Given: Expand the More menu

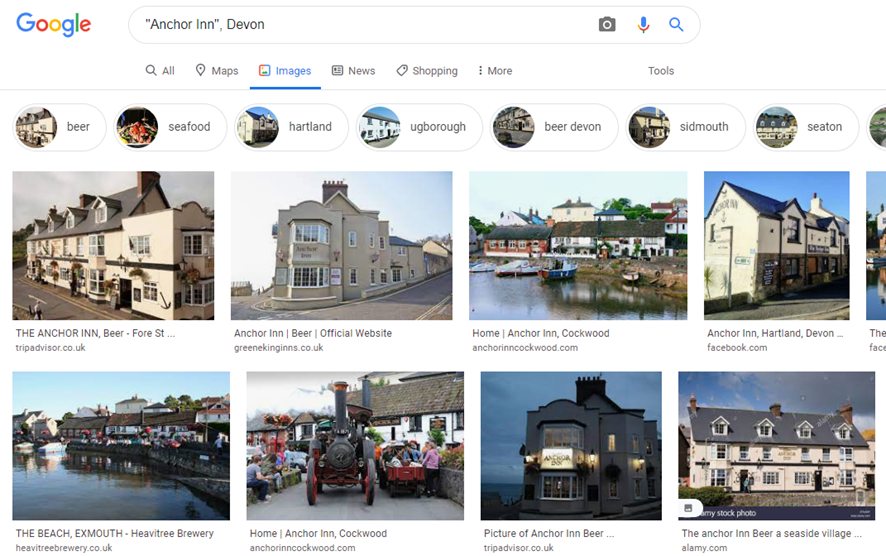Looking at the screenshot, I should click(x=494, y=71).
